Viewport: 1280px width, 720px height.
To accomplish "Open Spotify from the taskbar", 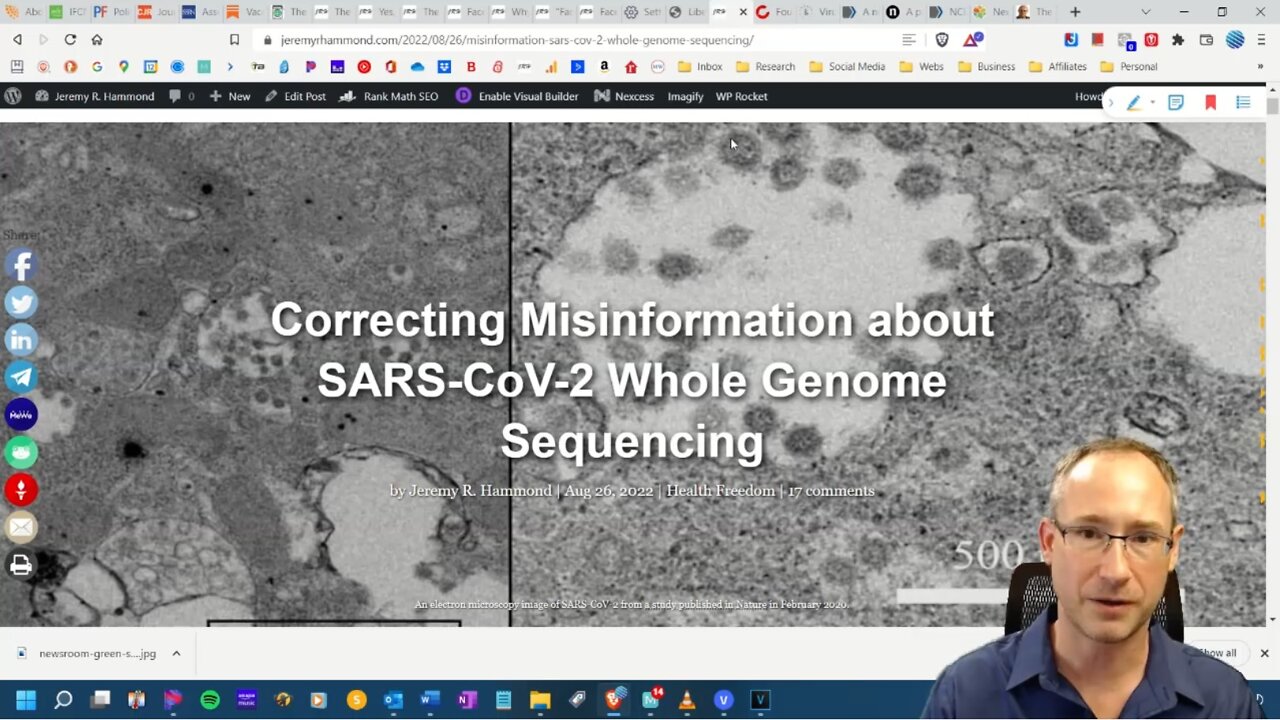I will [x=210, y=700].
